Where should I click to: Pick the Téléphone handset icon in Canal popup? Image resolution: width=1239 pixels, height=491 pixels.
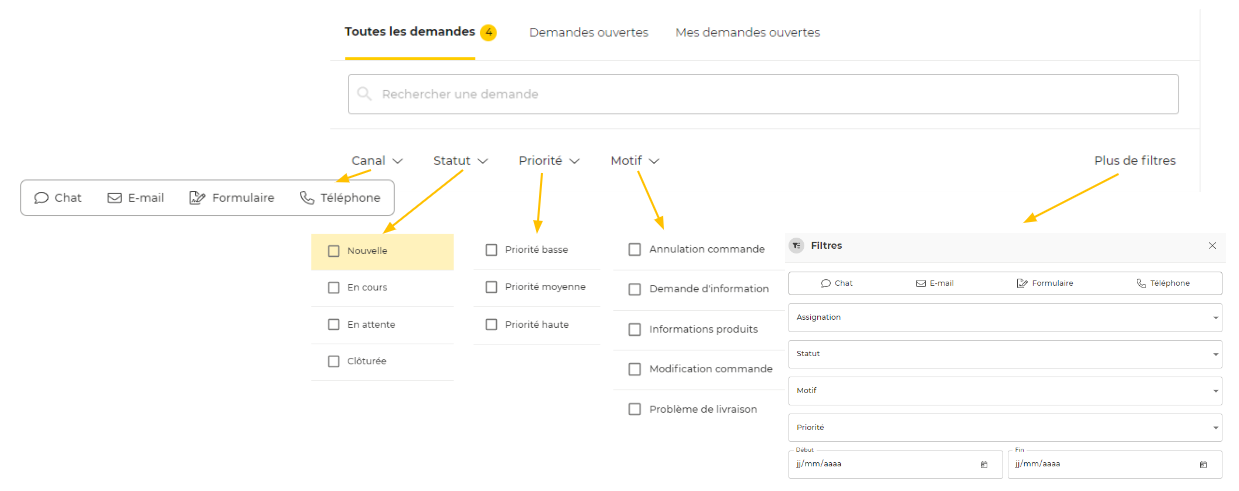pyautogui.click(x=307, y=198)
